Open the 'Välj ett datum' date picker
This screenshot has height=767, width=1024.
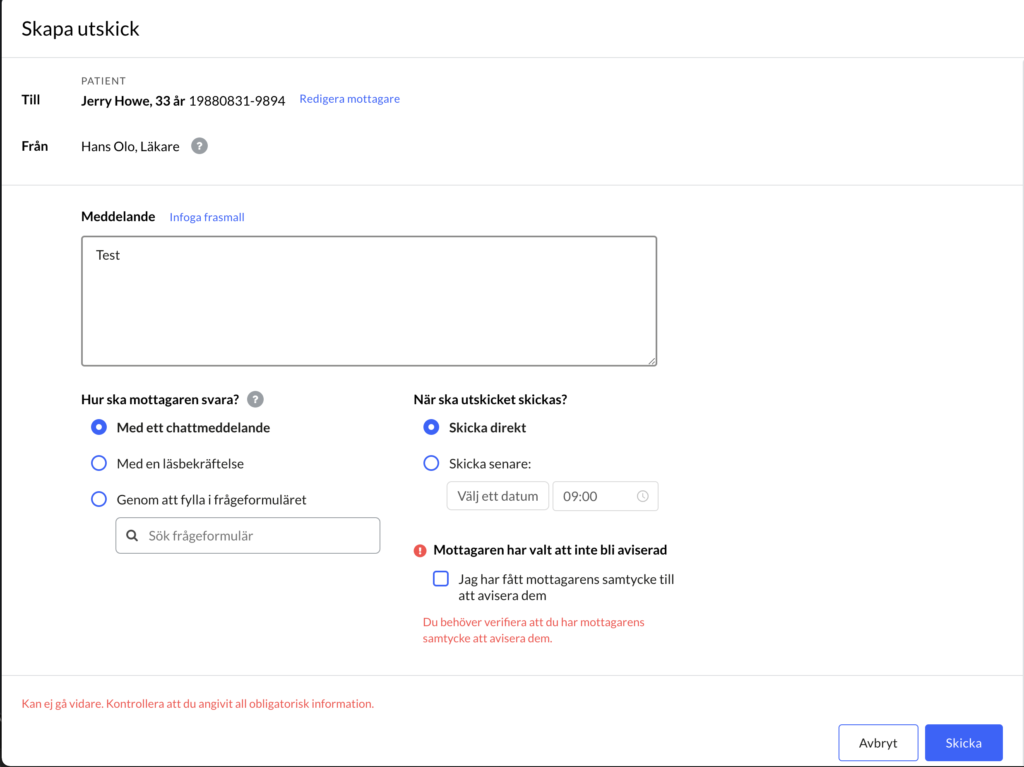pos(498,496)
